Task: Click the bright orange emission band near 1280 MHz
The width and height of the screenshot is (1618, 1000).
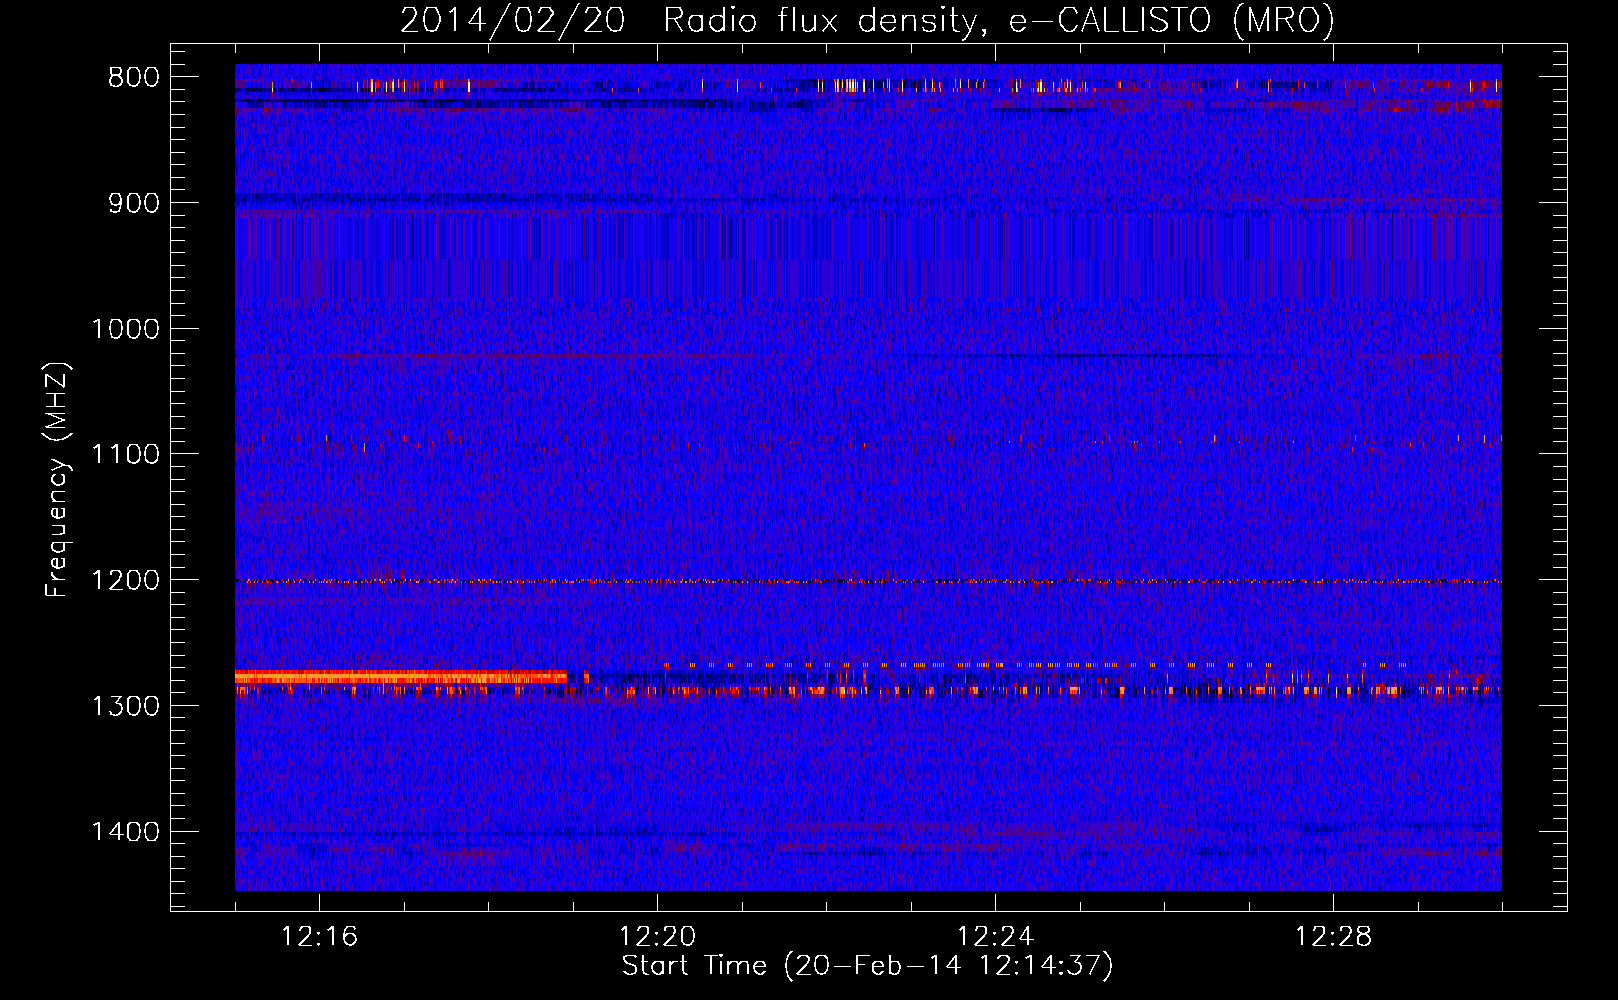Action: click(400, 677)
